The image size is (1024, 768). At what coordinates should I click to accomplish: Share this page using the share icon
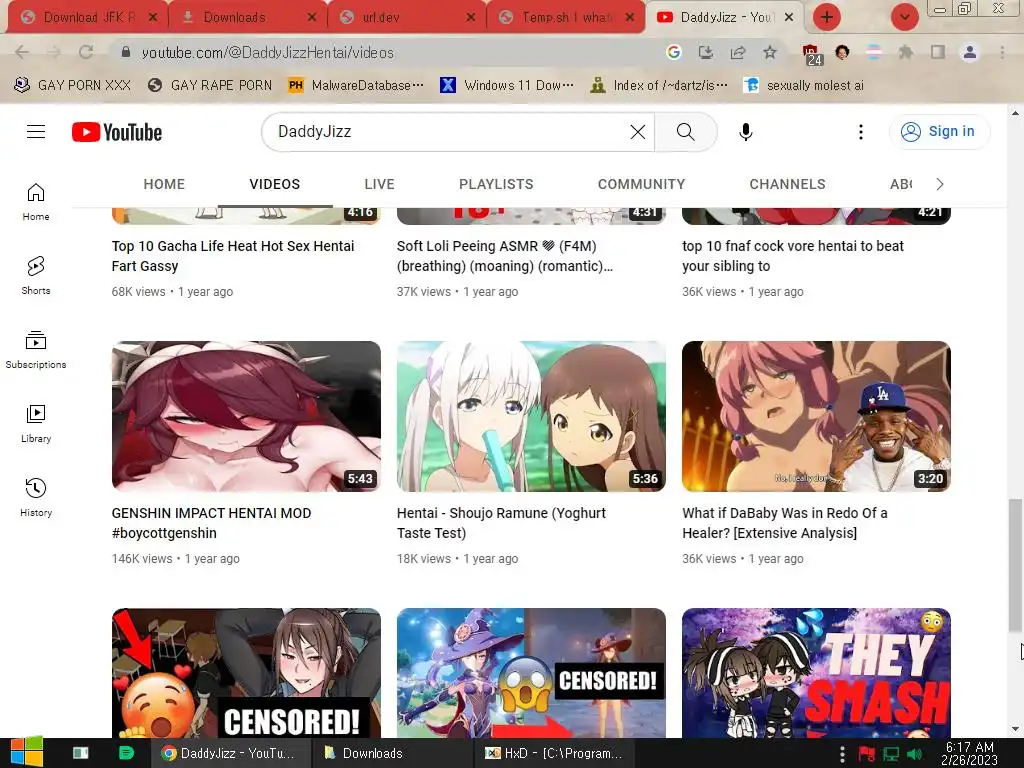738,52
